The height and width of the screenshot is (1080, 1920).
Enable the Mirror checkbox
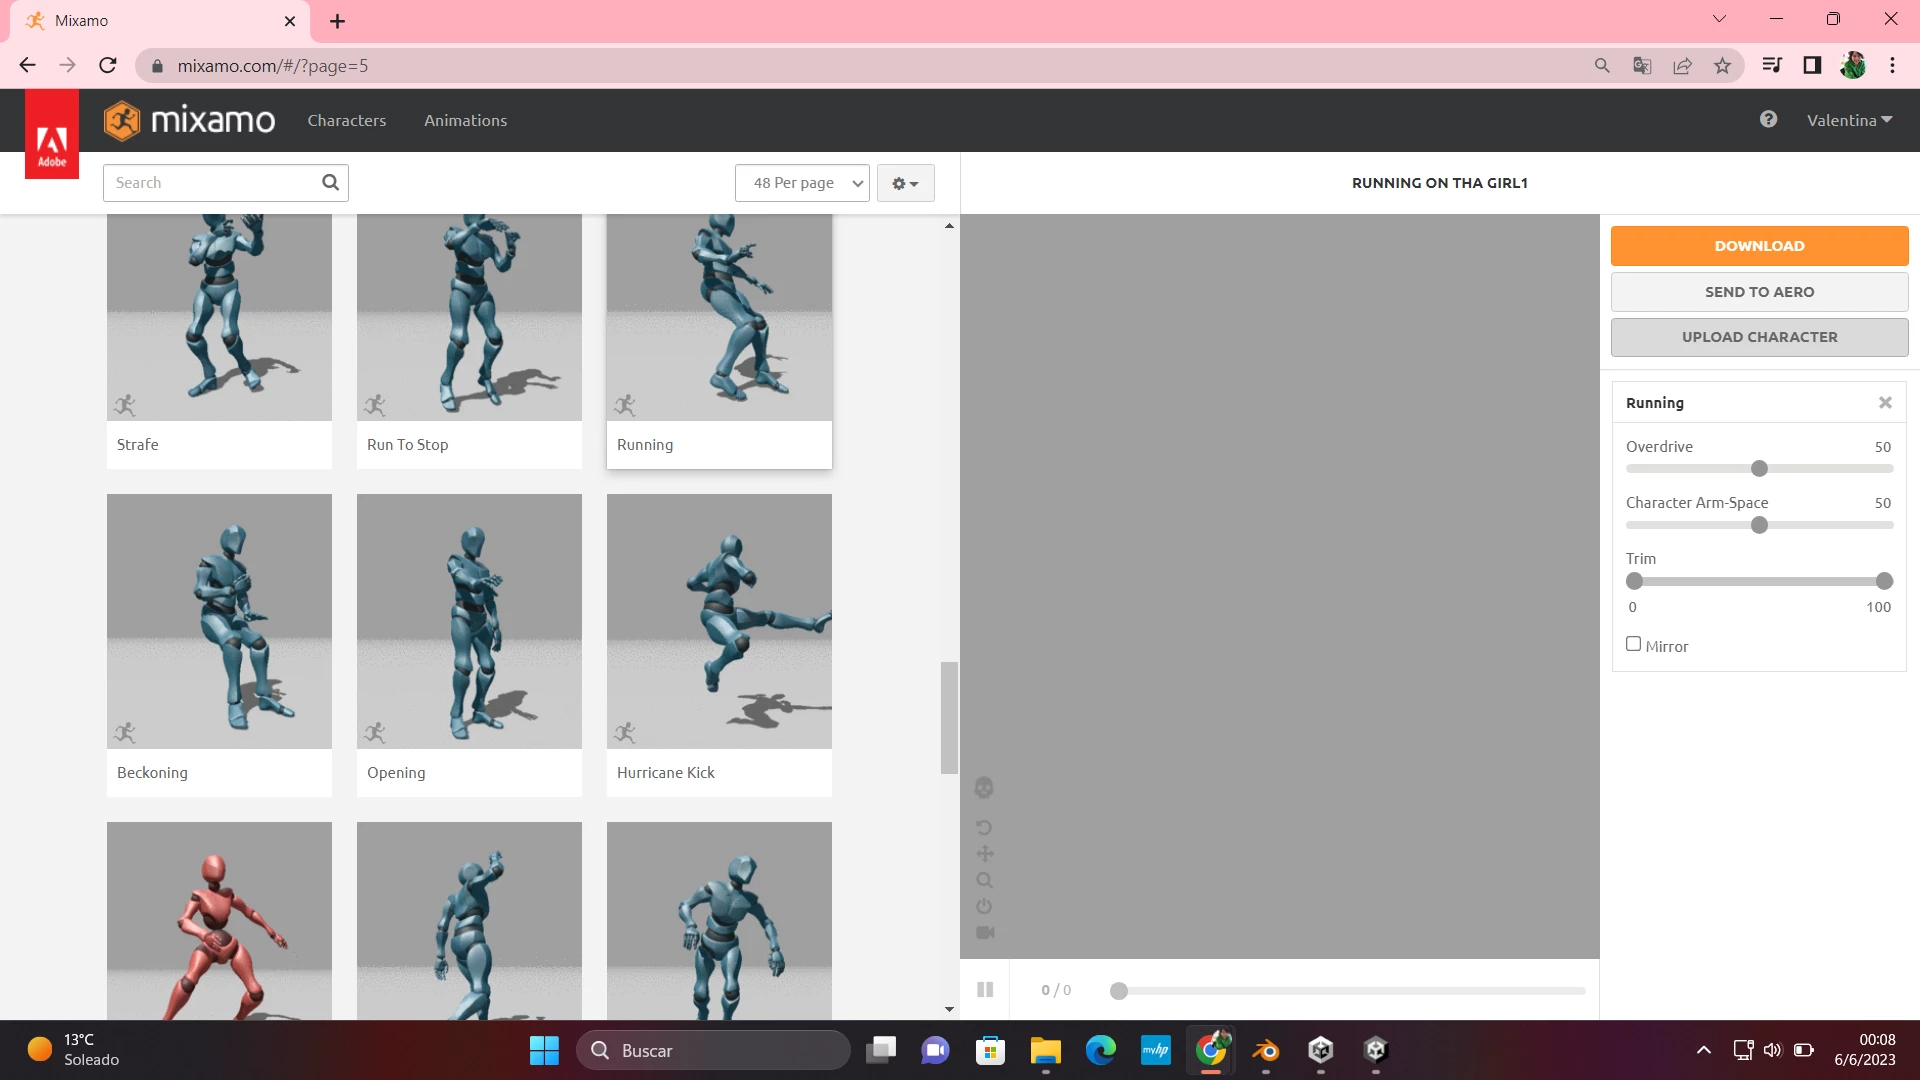coord(1633,644)
